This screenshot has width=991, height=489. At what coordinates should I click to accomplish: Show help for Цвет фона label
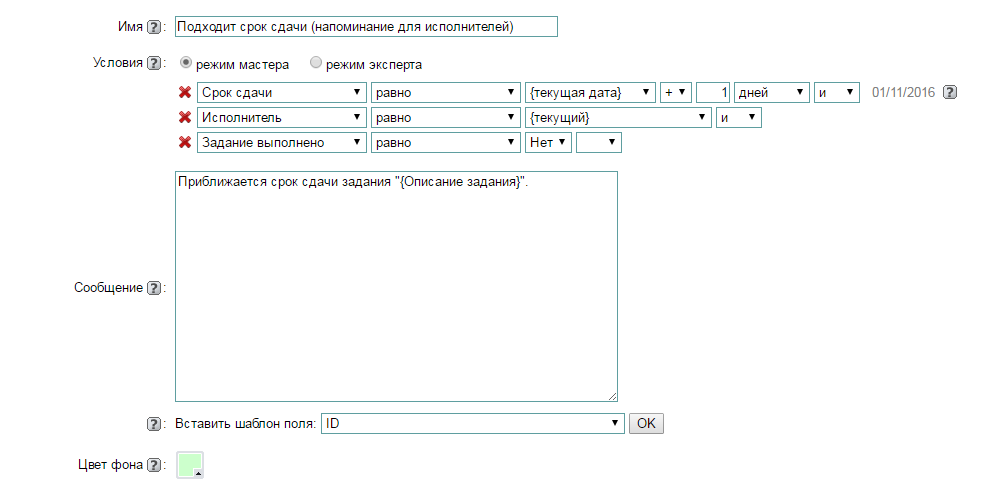pos(153,465)
